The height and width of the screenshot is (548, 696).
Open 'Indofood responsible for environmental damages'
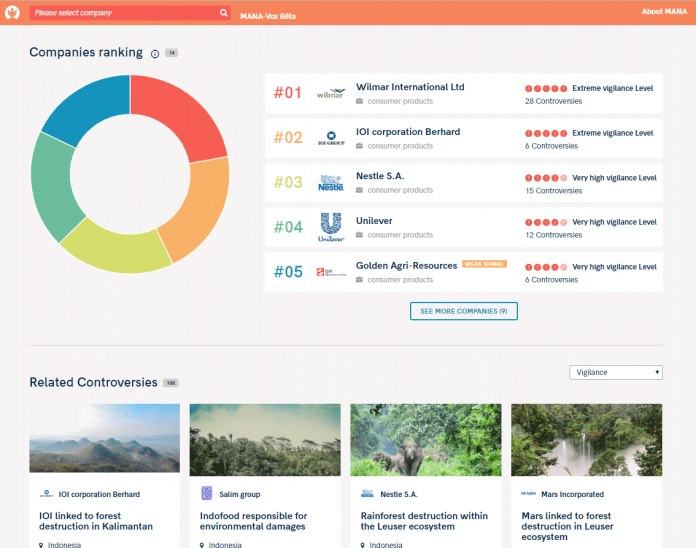253,521
